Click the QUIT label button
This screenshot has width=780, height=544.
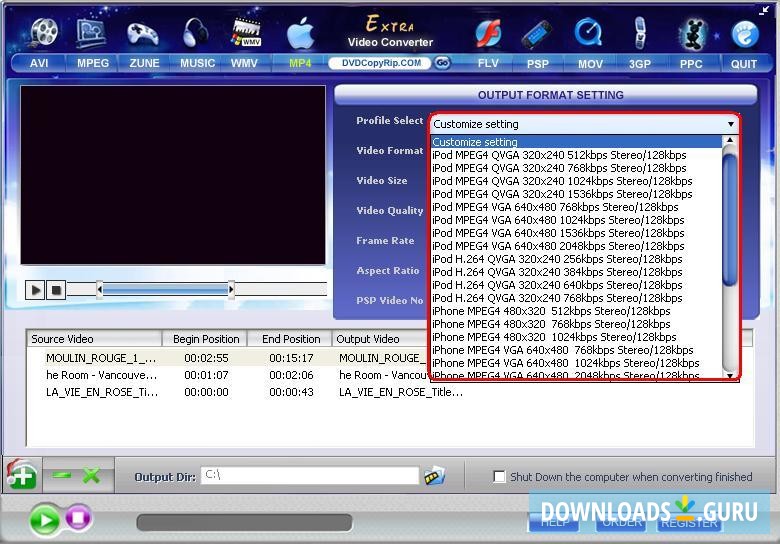click(x=744, y=64)
